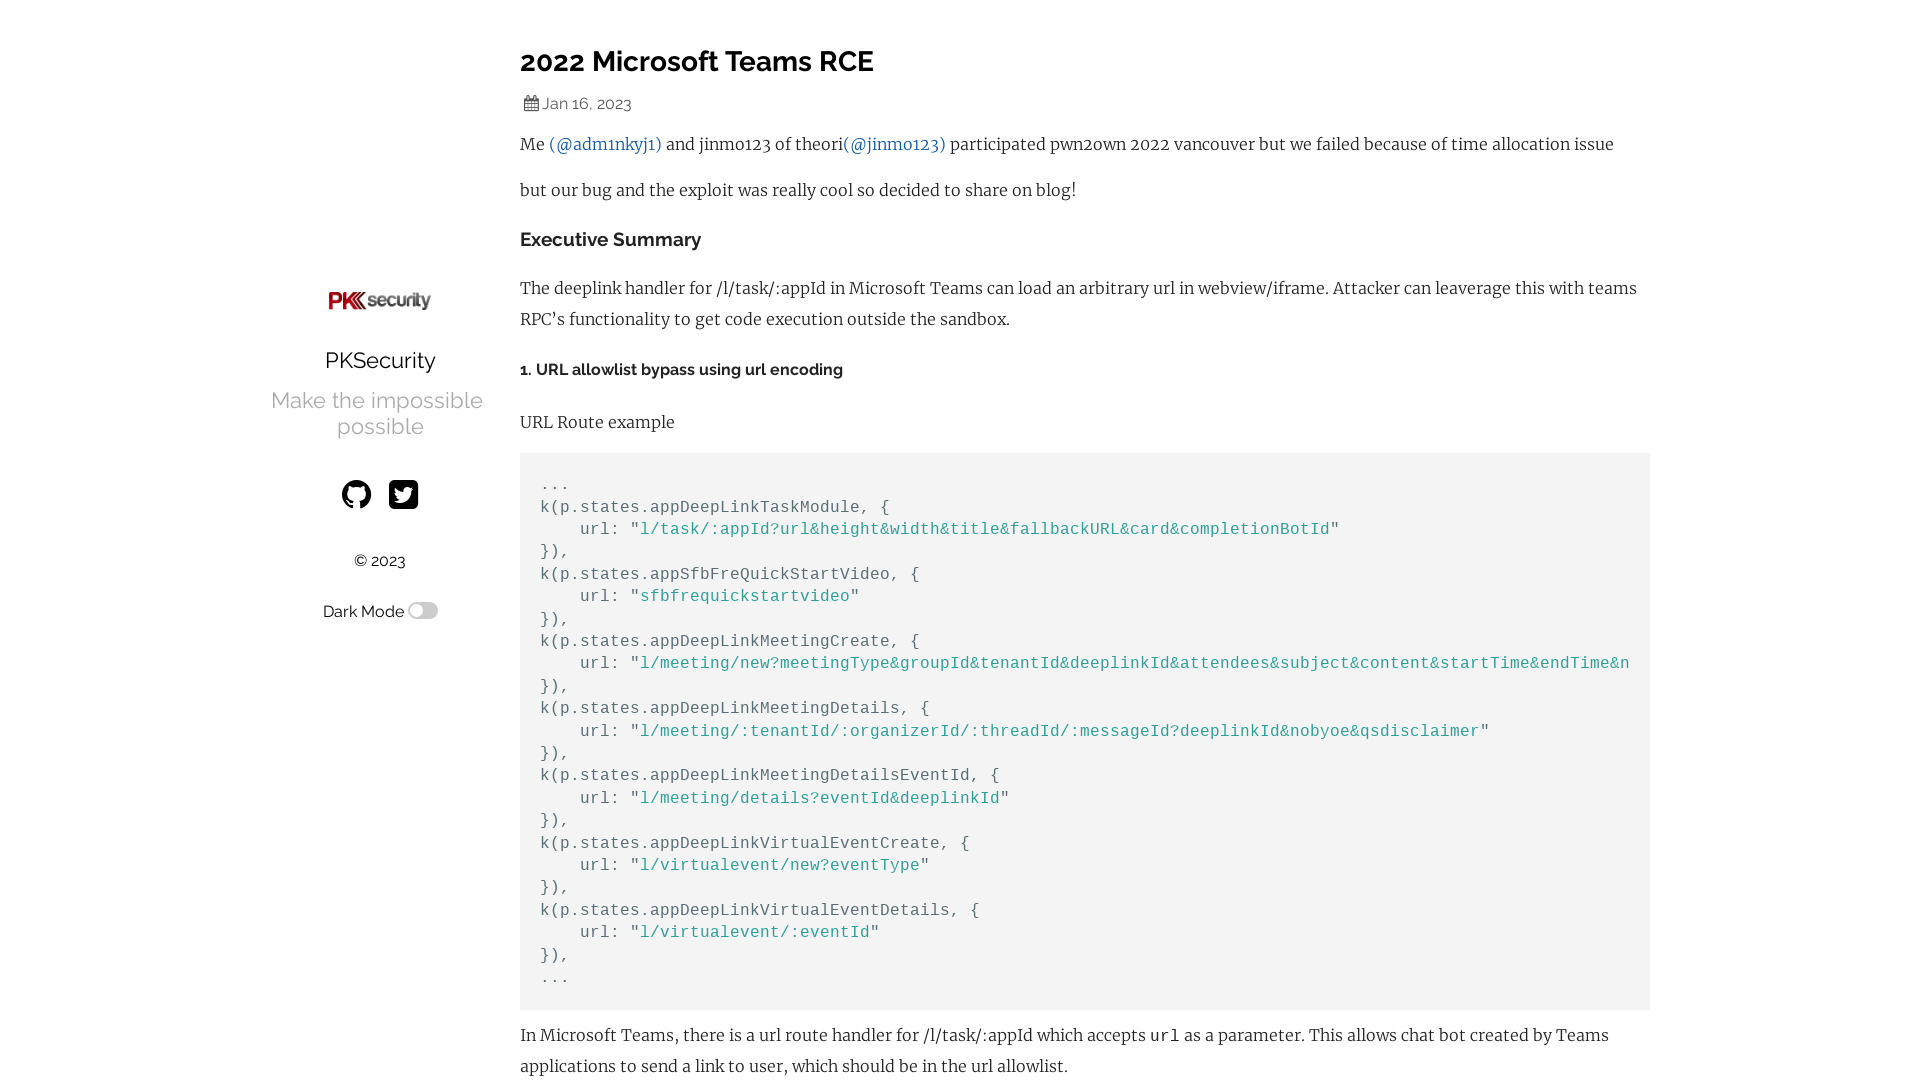Click the PKSecurity logo image
The height and width of the screenshot is (1080, 1920).
tap(378, 301)
